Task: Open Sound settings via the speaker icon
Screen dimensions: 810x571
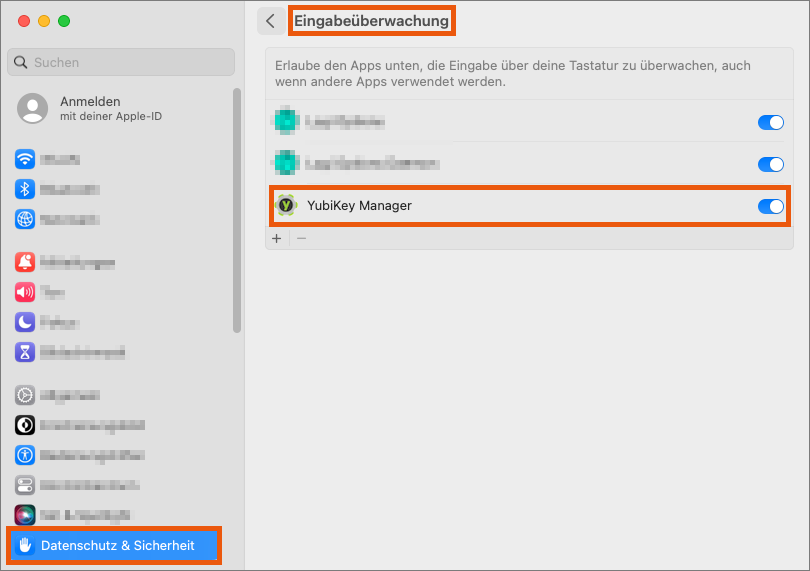Action: pyautogui.click(x=25, y=292)
